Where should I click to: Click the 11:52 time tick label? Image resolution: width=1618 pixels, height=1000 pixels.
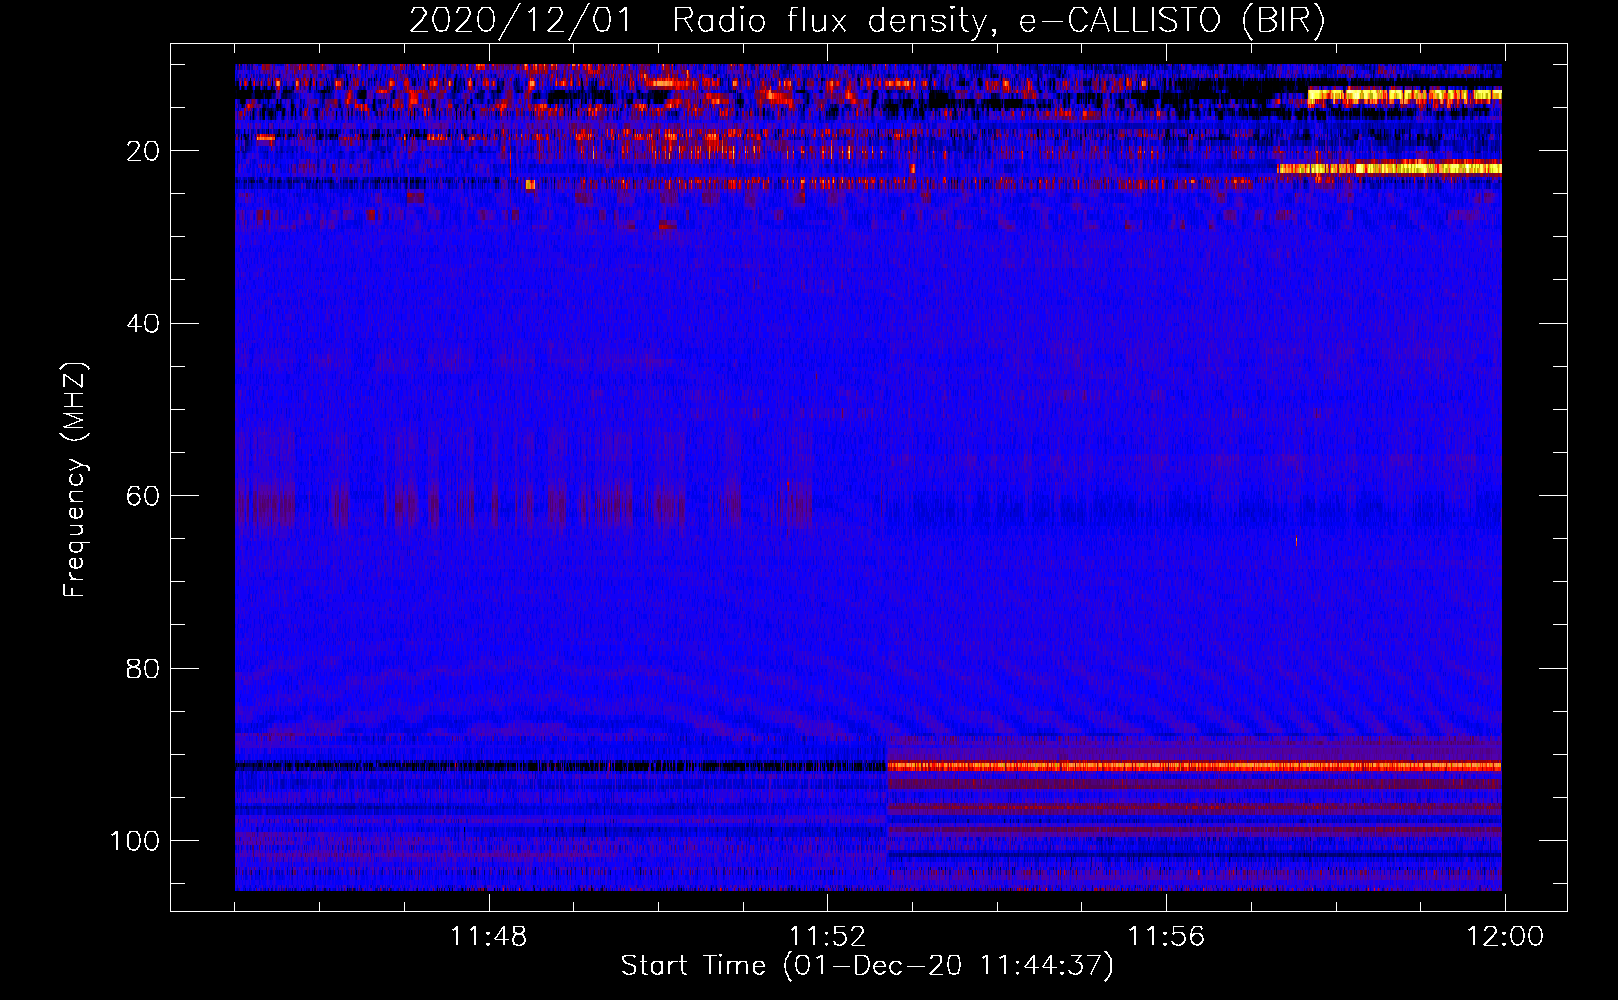coord(827,937)
